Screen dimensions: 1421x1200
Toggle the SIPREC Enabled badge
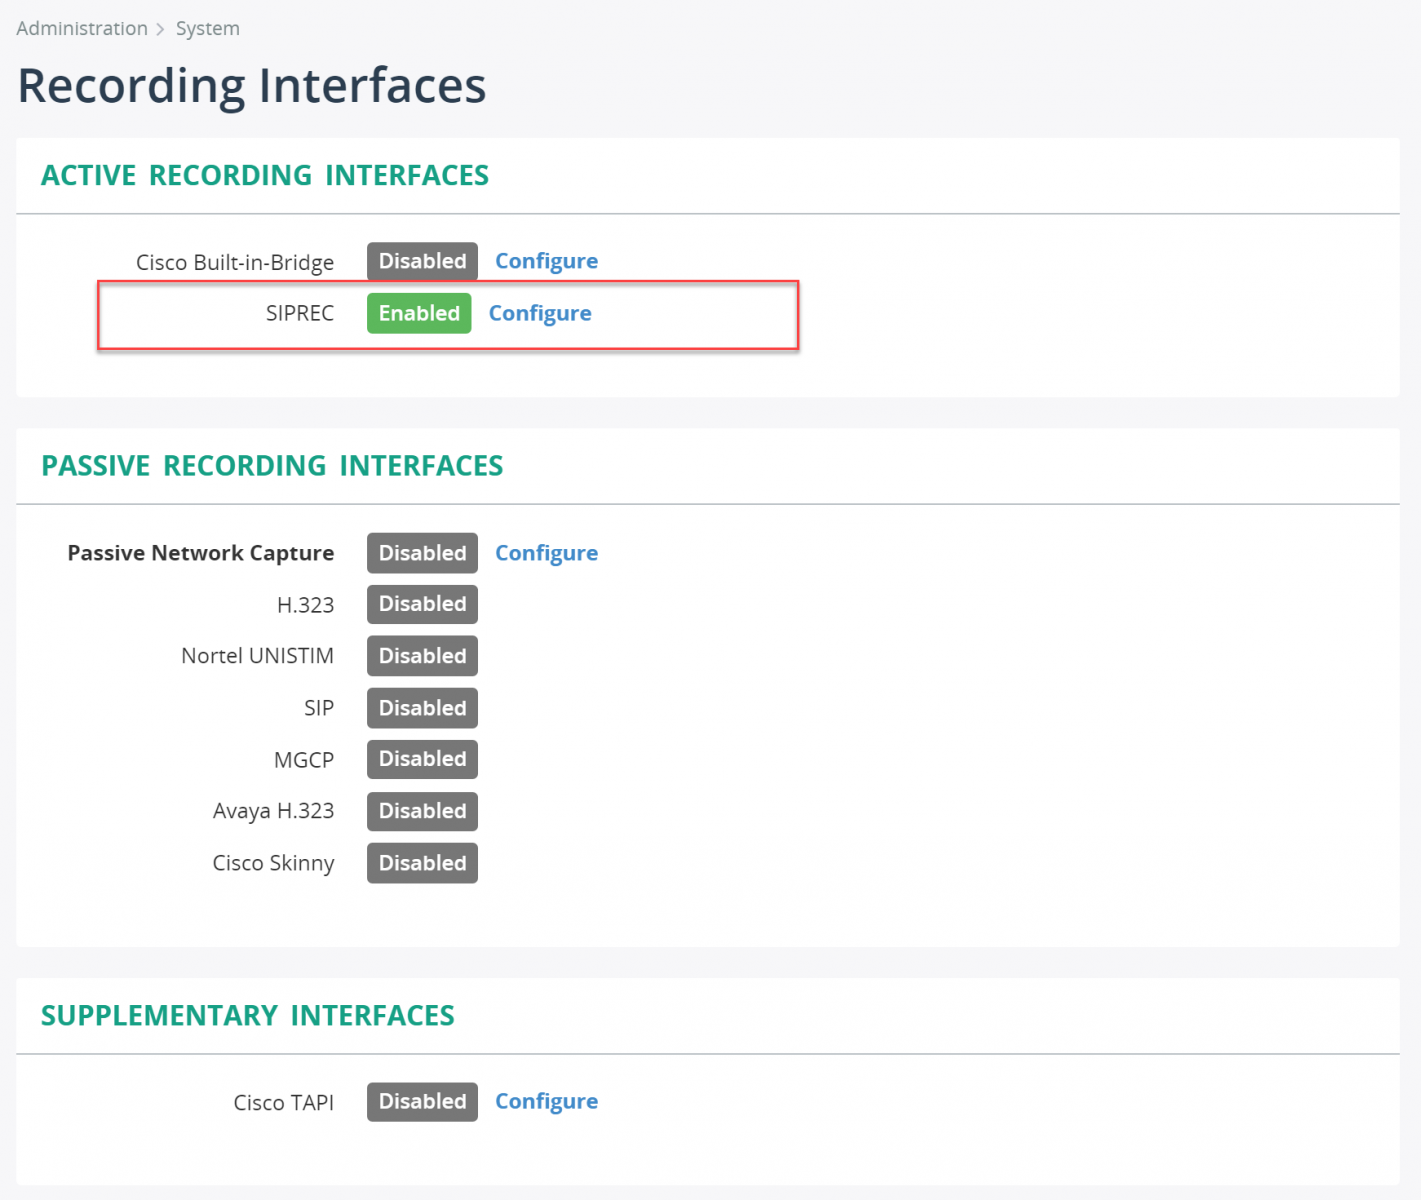pos(419,313)
